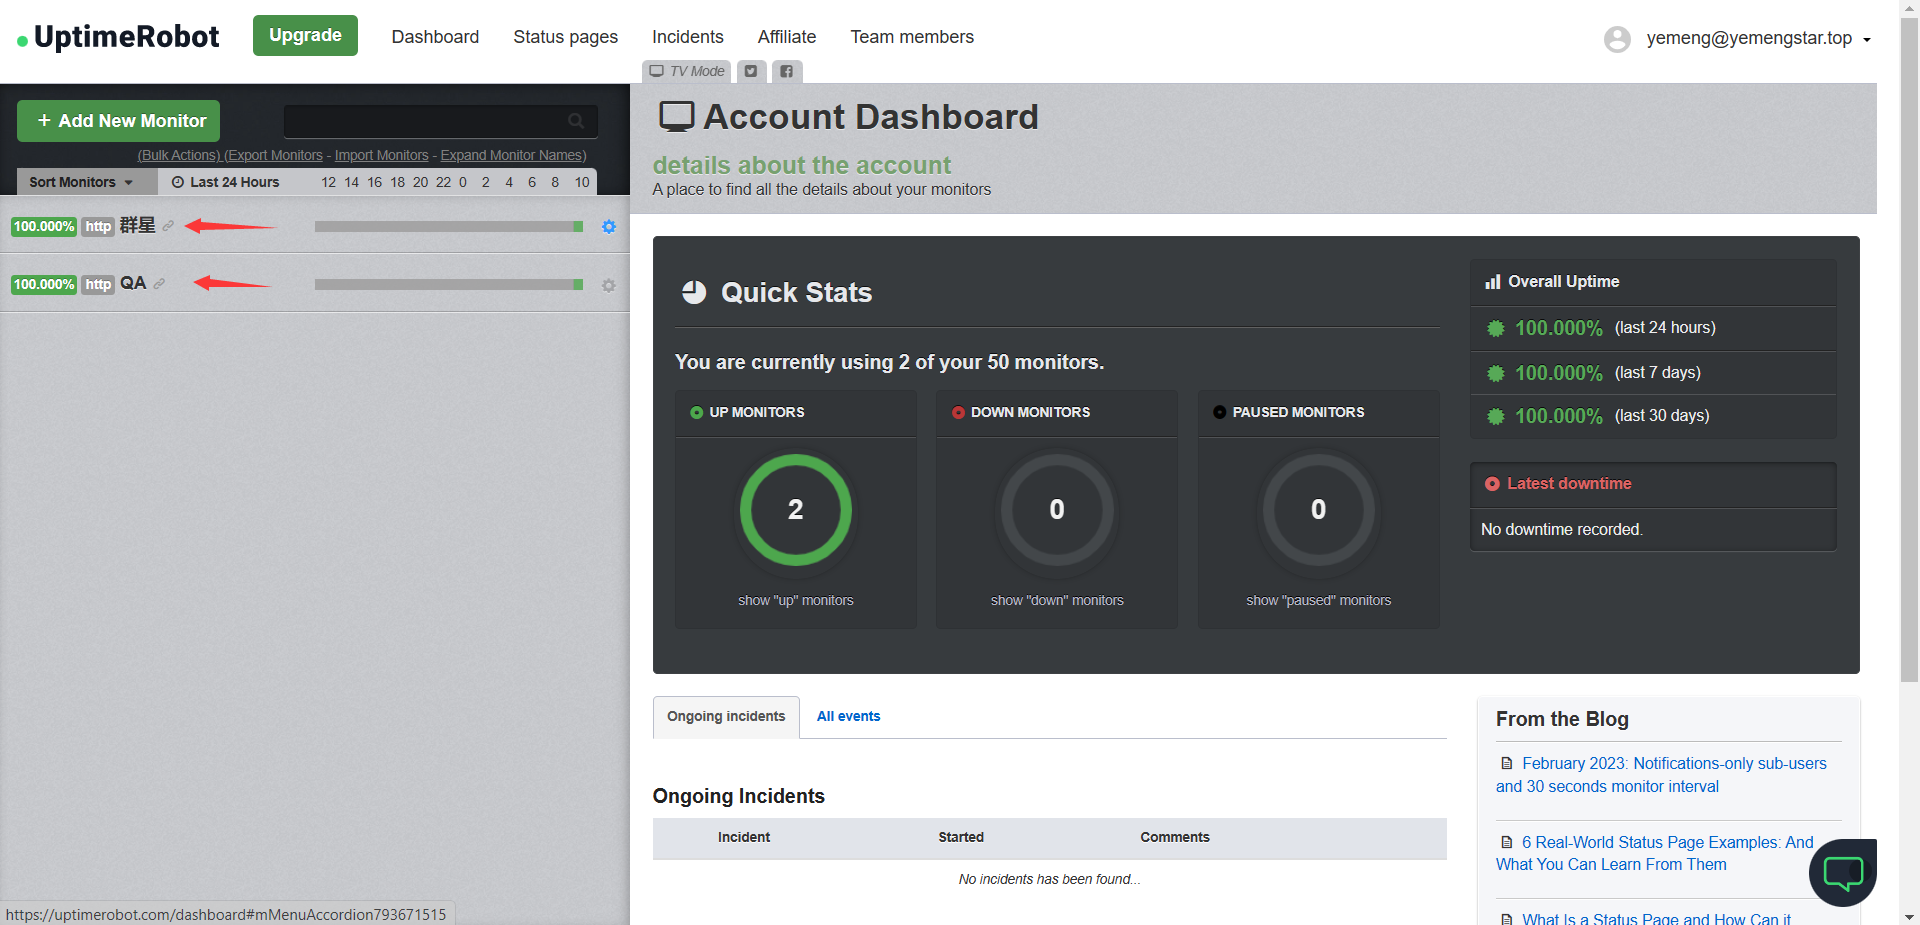Click the Facebook share icon

[x=787, y=71]
